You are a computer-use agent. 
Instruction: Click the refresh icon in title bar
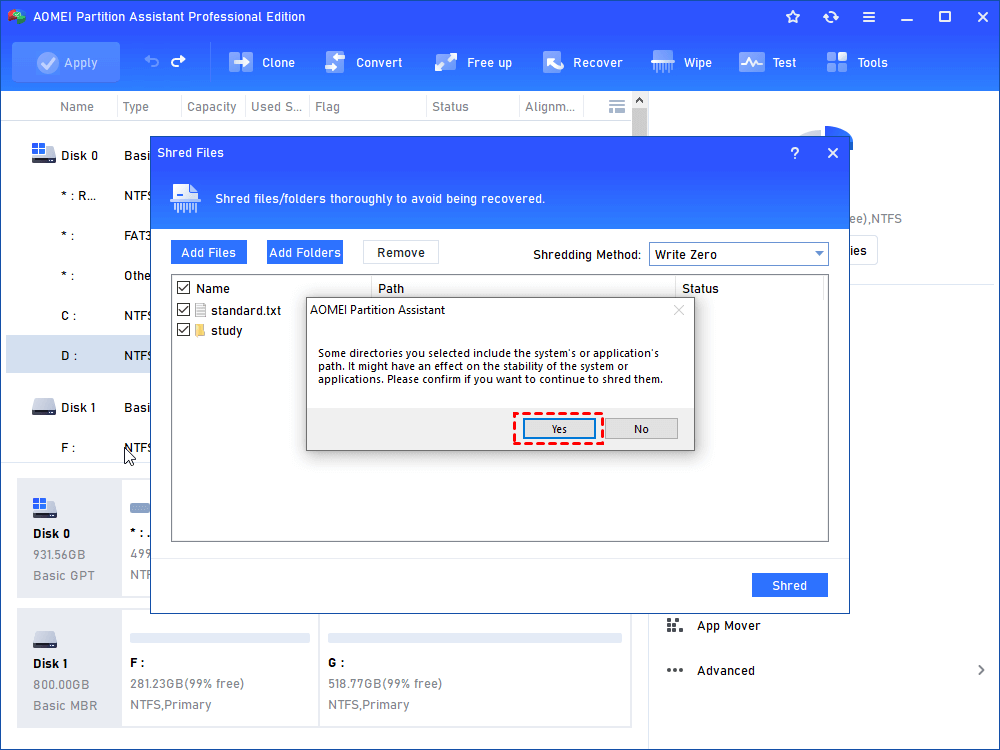click(x=830, y=17)
